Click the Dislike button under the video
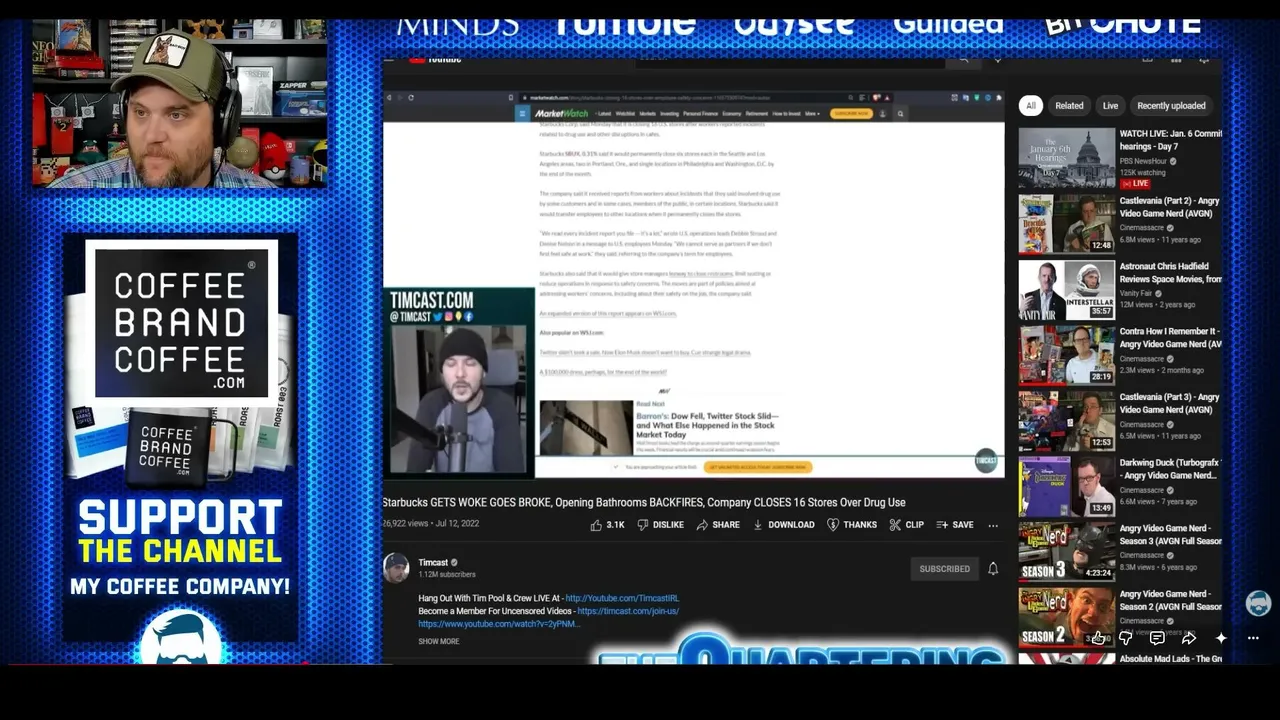The width and height of the screenshot is (1280, 720). pos(660,525)
